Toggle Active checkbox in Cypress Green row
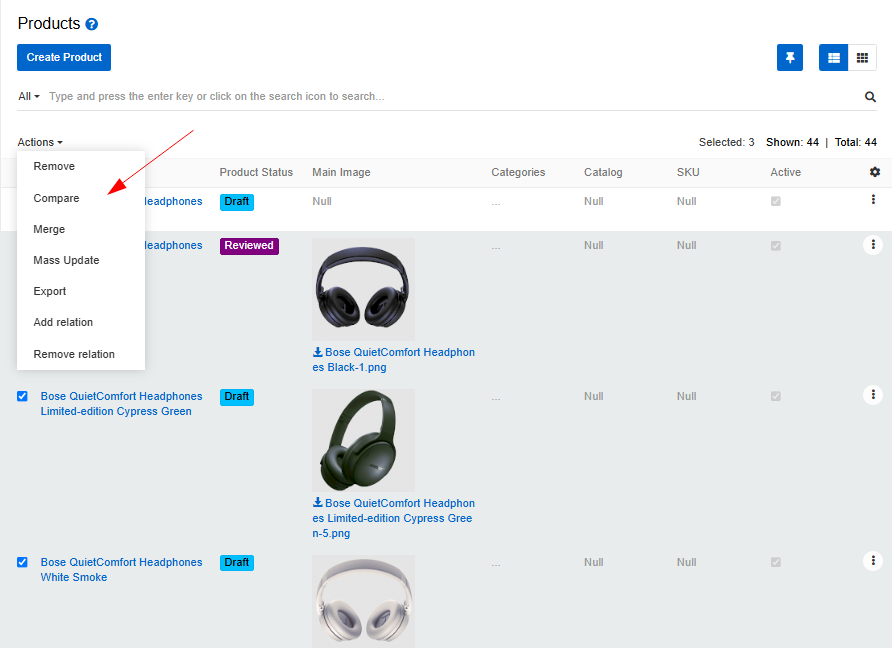892x648 pixels. coord(775,396)
